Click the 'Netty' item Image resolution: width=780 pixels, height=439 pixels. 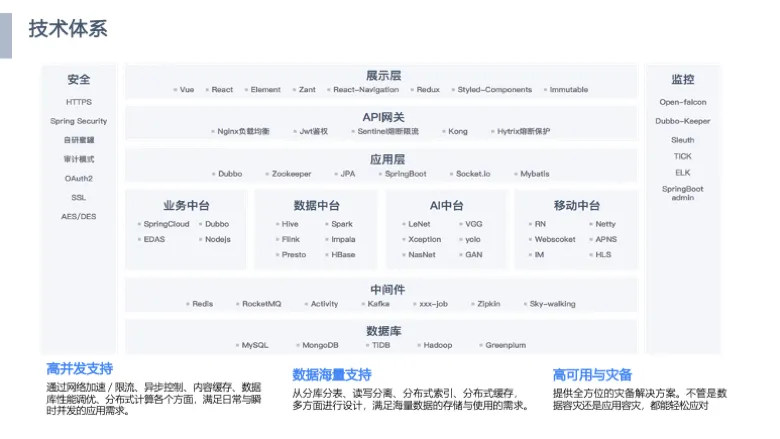coord(605,224)
